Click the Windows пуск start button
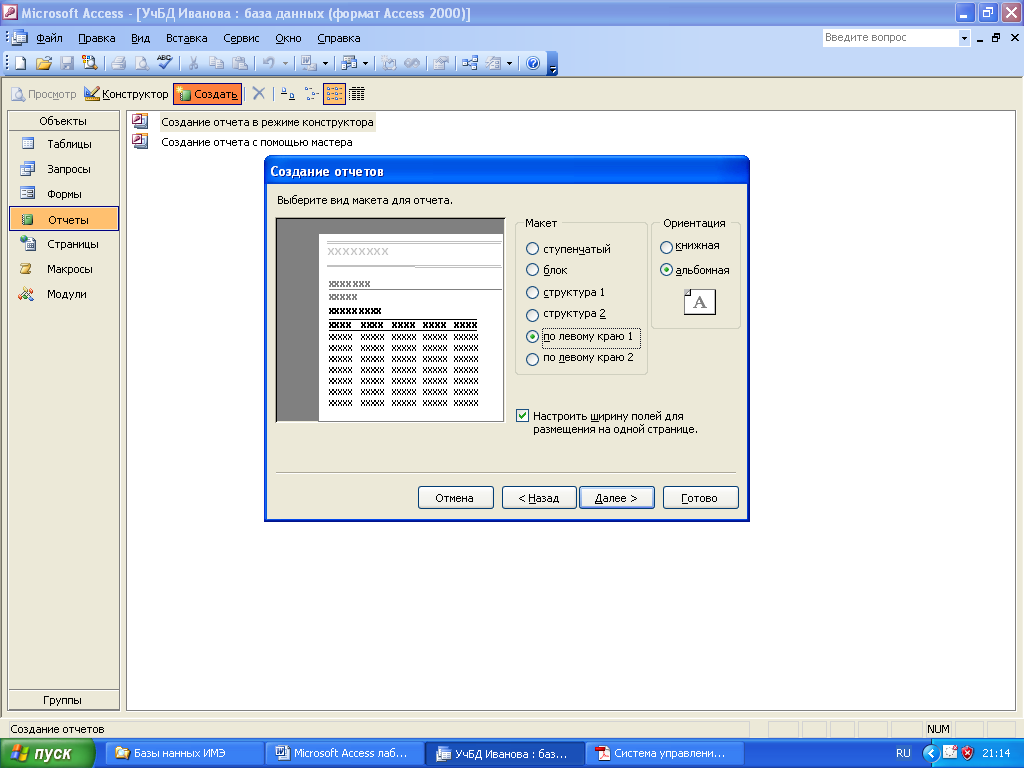1024x768 pixels. coord(48,754)
